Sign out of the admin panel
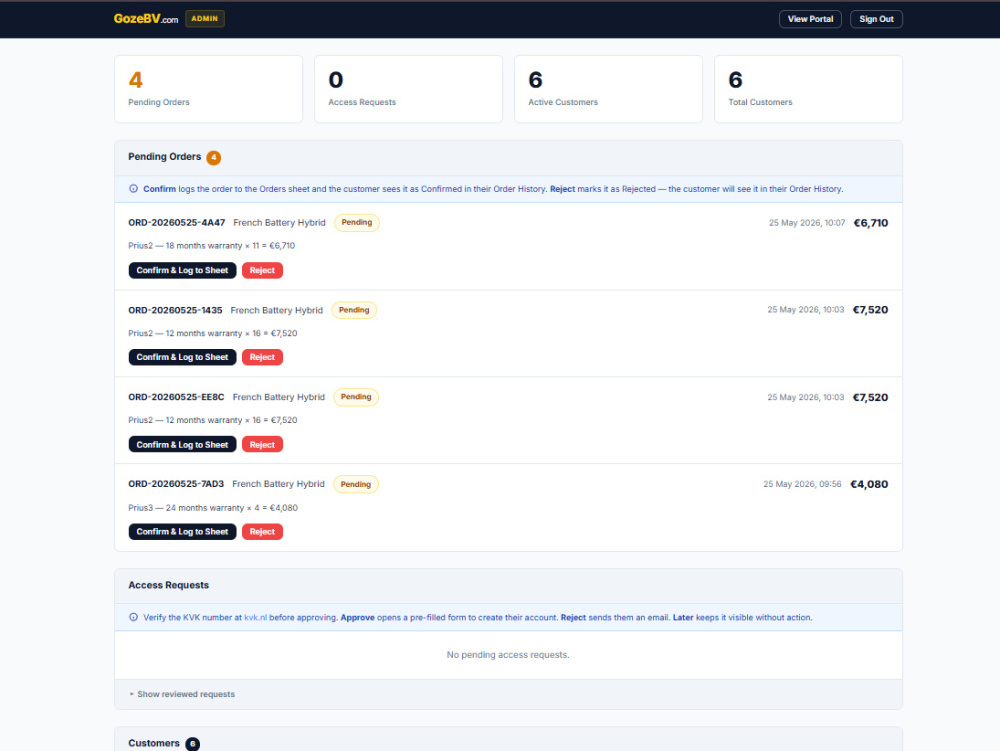Viewport: 1000px width, 751px height. click(x=876, y=19)
